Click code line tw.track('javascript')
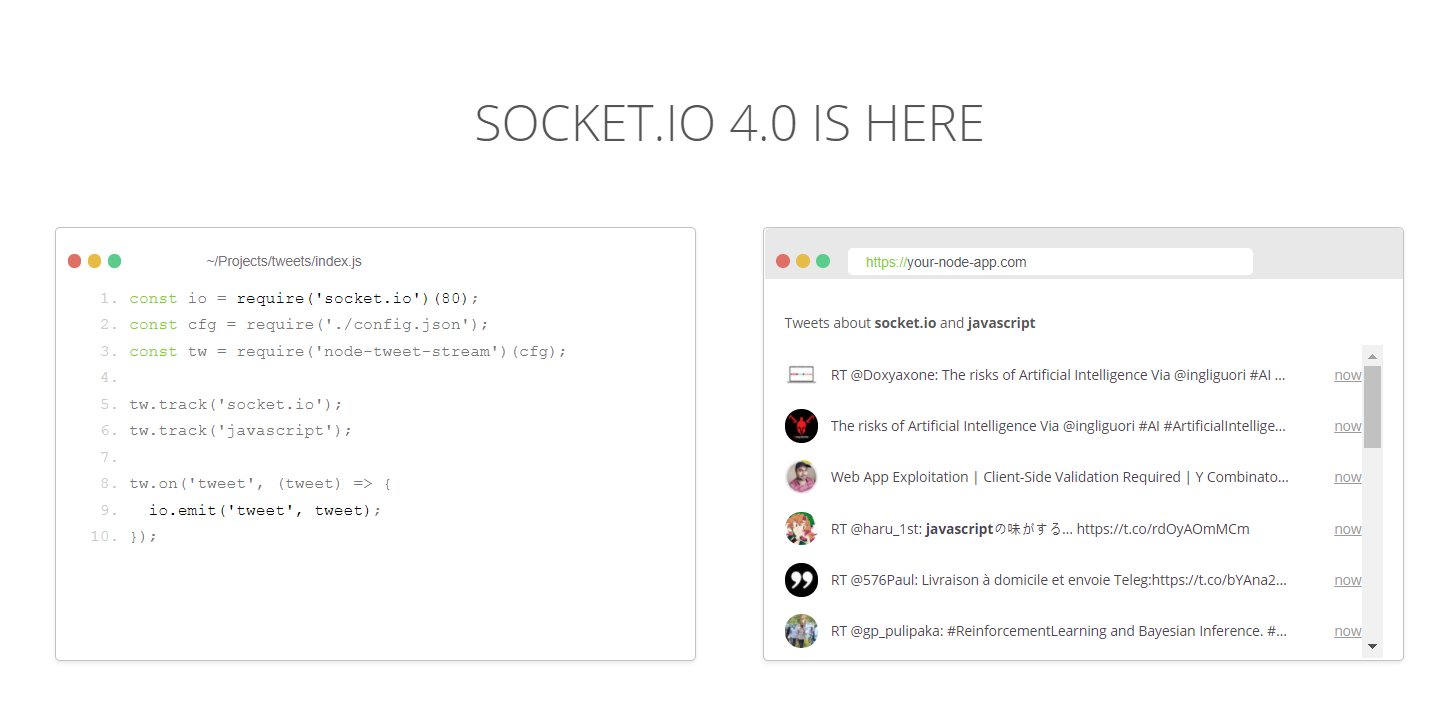1456x706 pixels. pyautogui.click(x=241, y=431)
